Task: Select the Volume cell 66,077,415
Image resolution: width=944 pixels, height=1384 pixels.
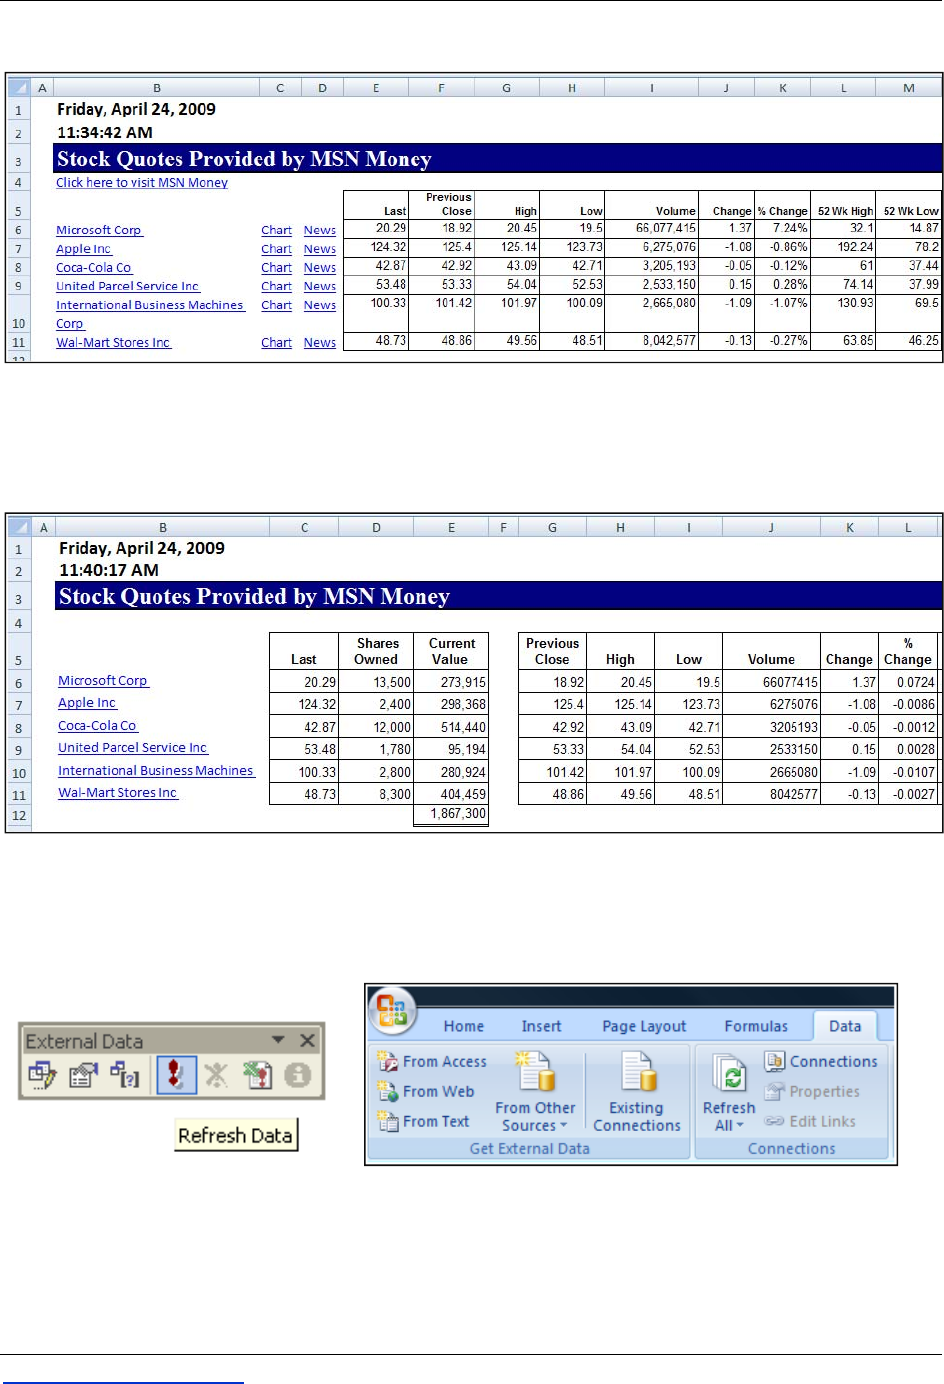Action: pyautogui.click(x=652, y=229)
